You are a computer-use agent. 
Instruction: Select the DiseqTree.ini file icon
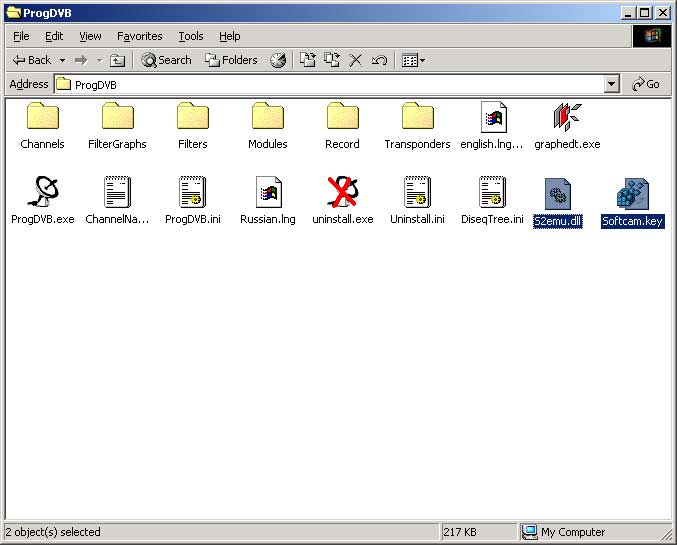point(493,192)
